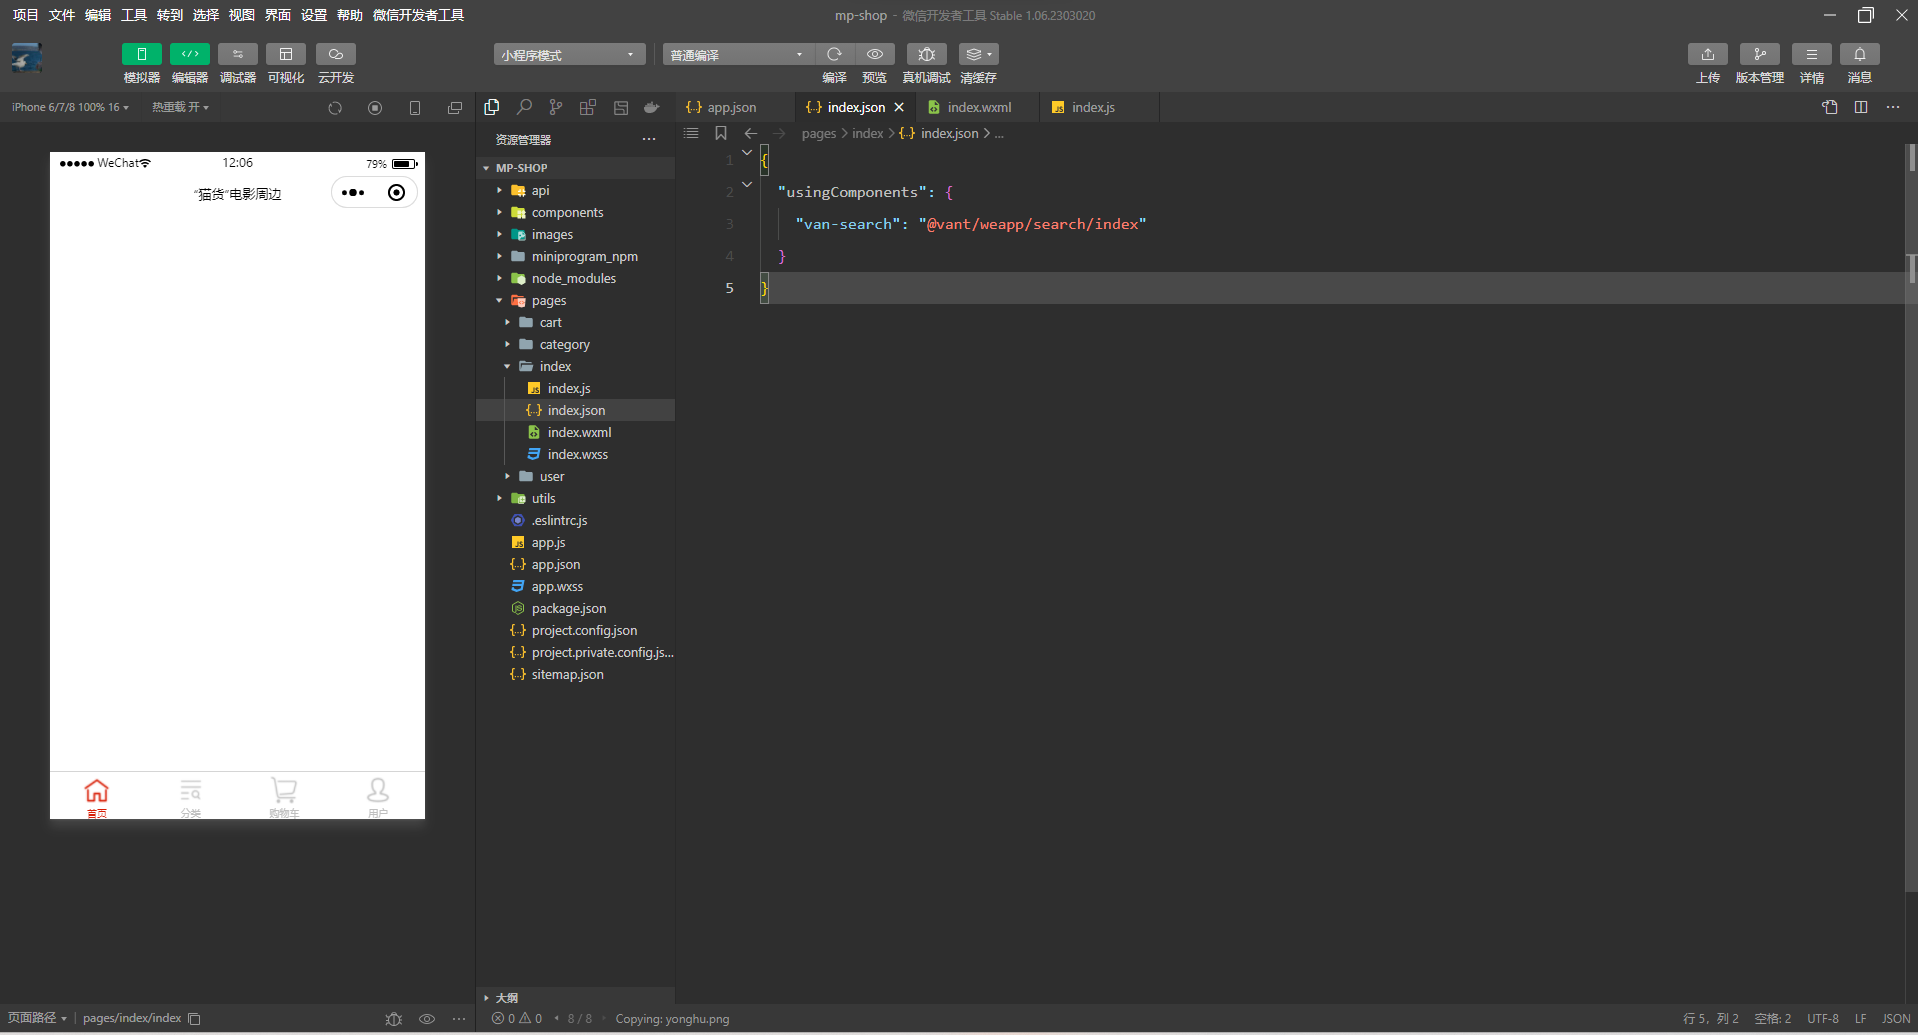Open explorer panel more options
This screenshot has width=1918, height=1035.
pos(649,139)
